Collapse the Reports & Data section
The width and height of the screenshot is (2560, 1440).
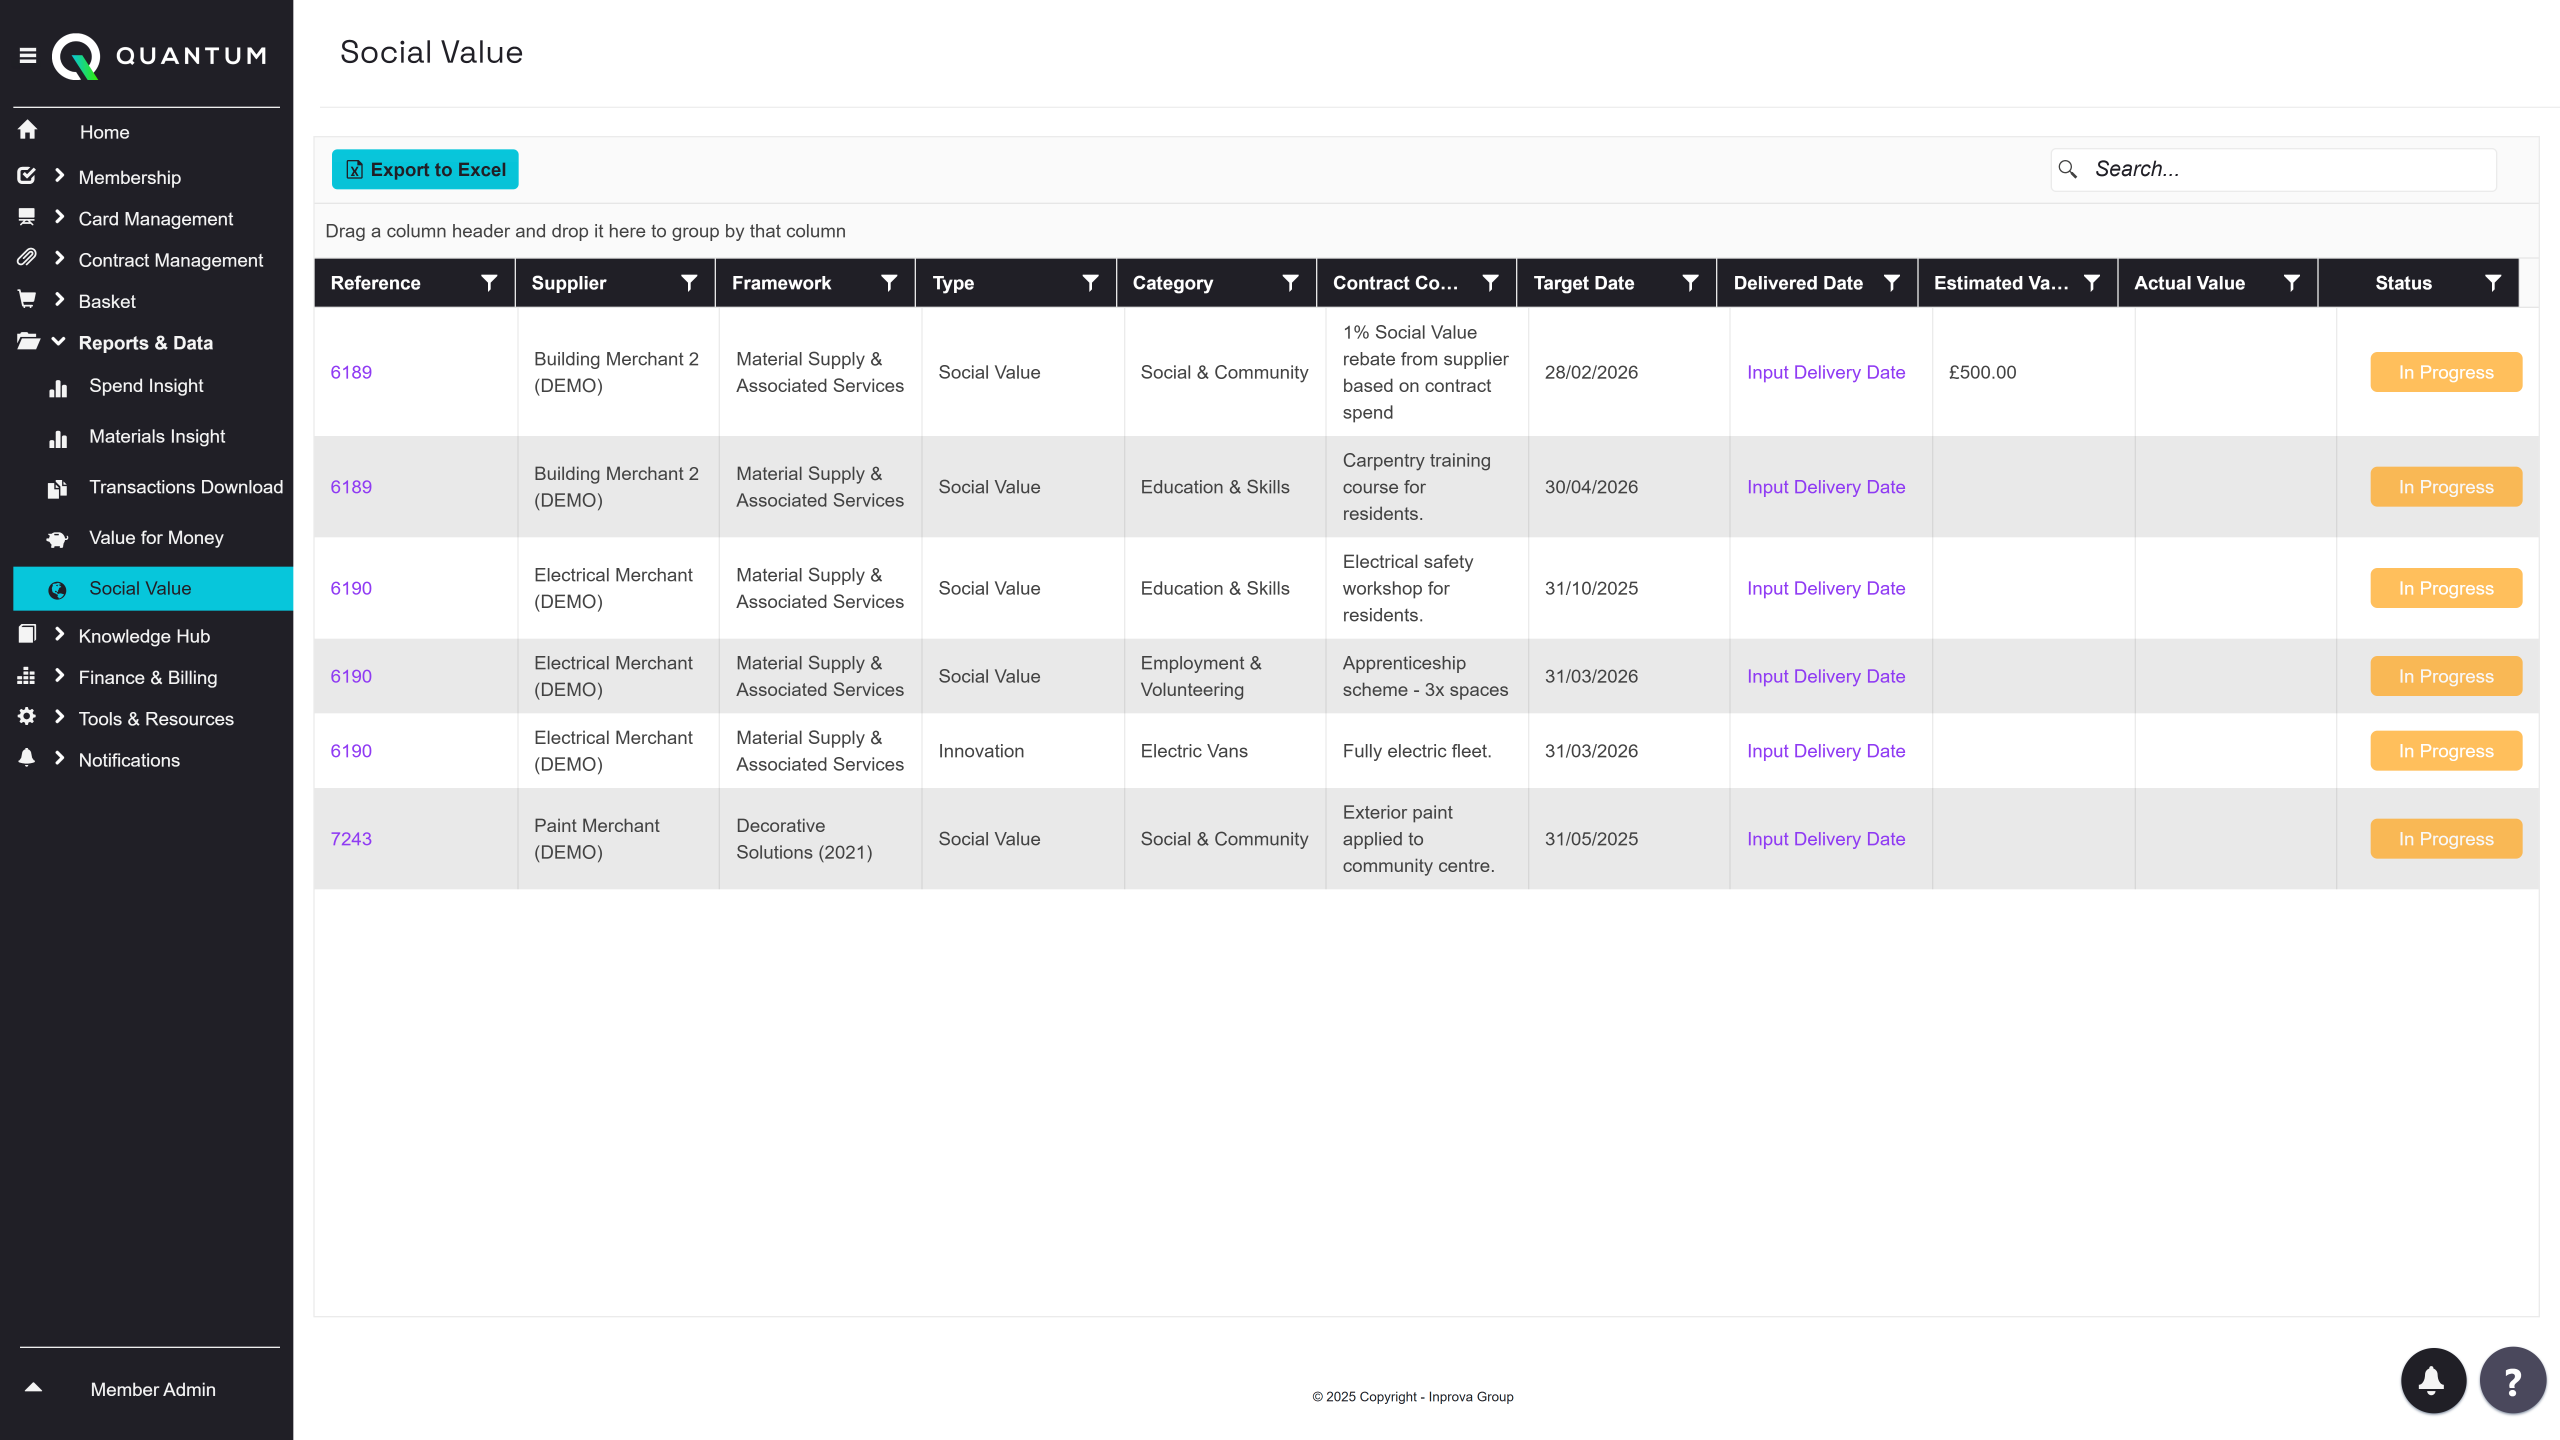59,342
